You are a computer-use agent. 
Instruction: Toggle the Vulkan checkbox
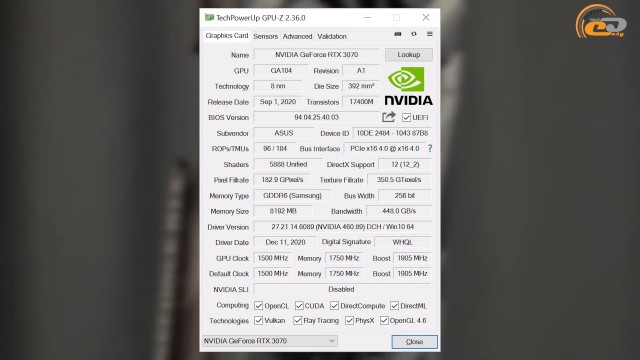258,321
